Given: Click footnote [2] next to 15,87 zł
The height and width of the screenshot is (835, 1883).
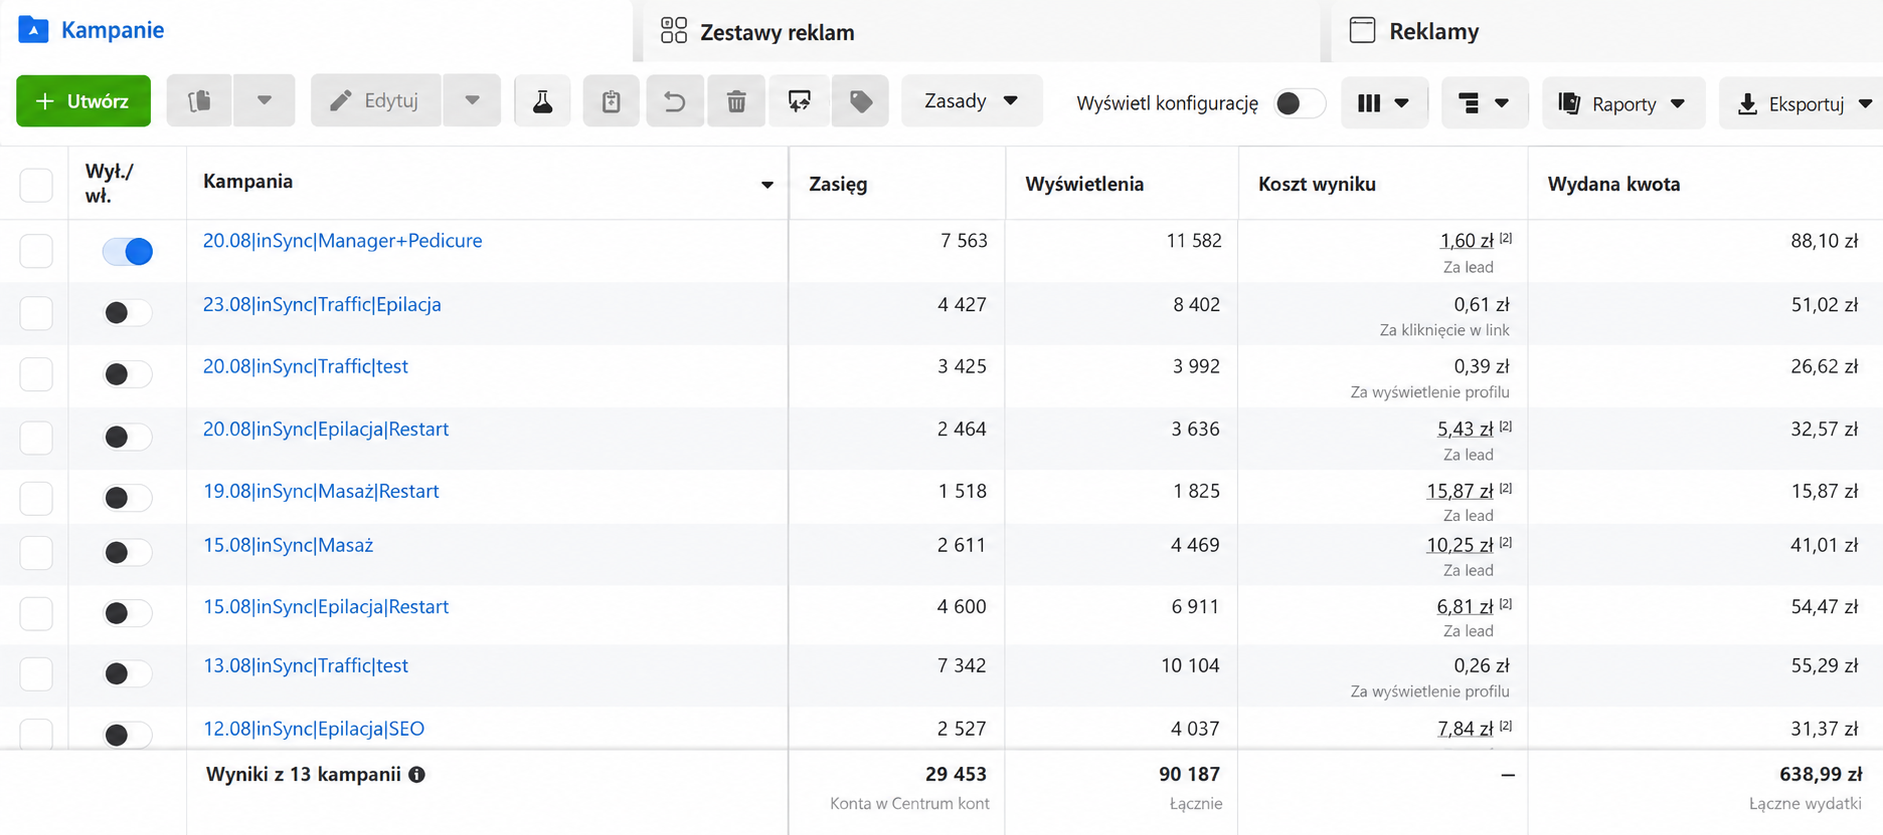Looking at the screenshot, I should pyautogui.click(x=1505, y=488).
